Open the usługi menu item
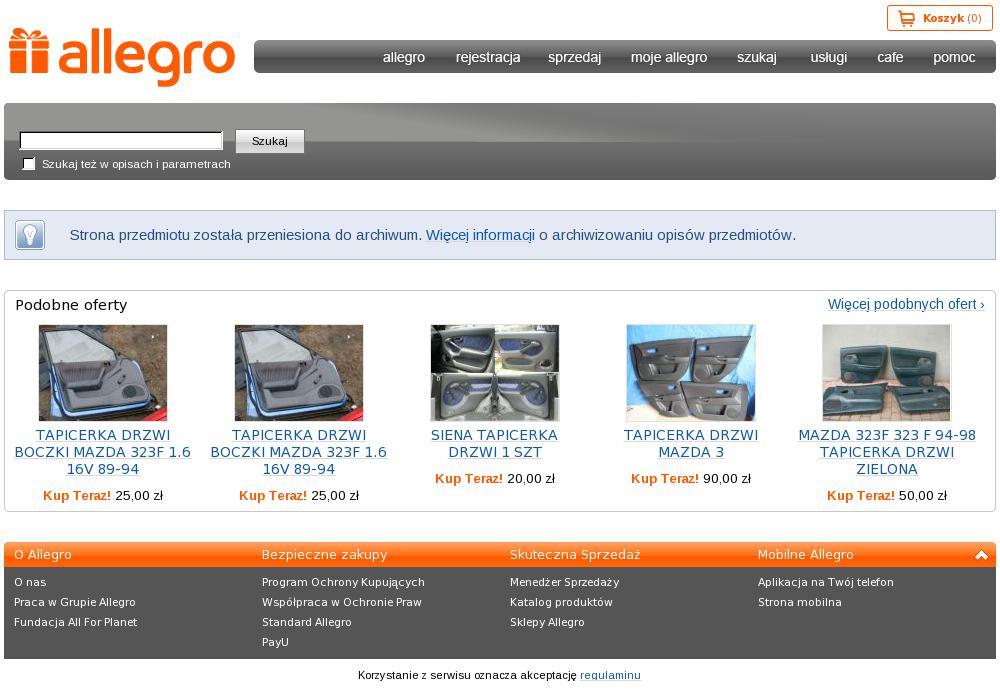 [828, 57]
